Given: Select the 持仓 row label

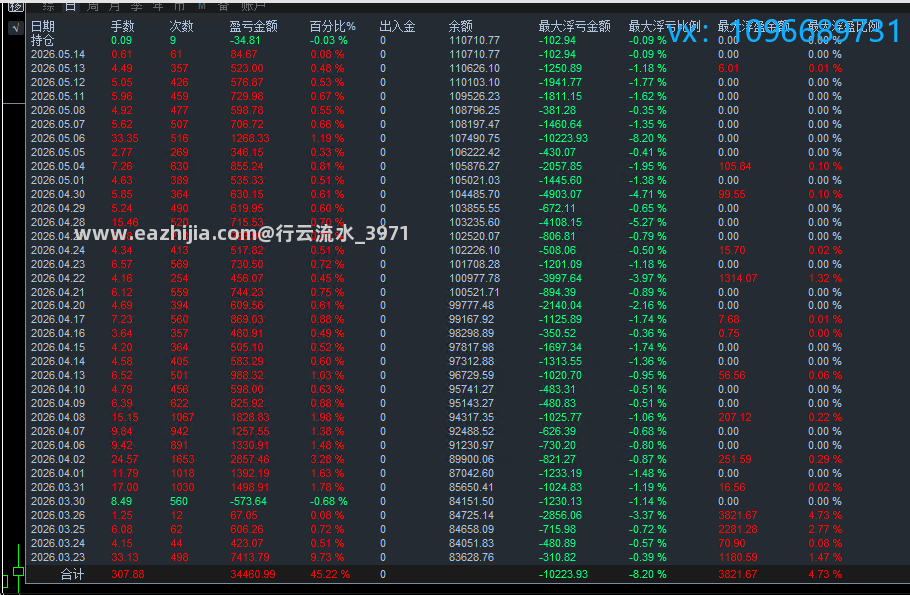Looking at the screenshot, I should point(42,40).
